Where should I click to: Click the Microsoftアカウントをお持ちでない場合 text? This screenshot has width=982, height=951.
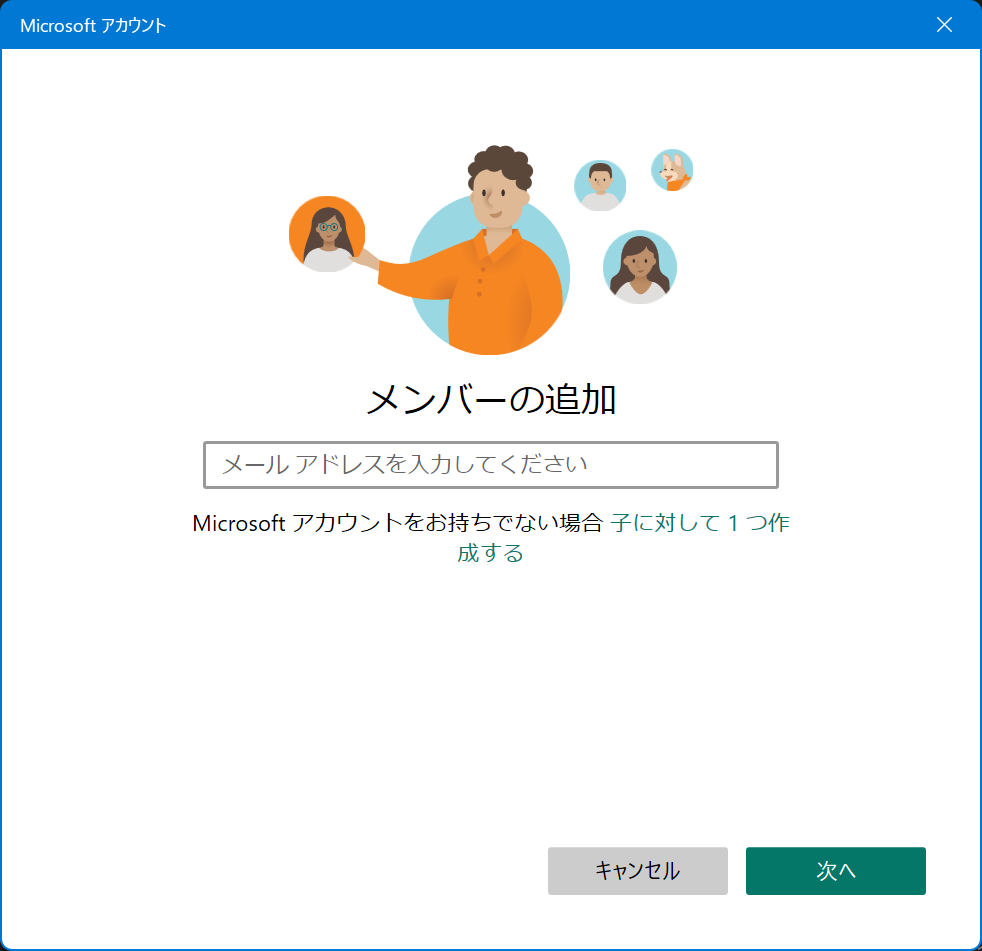coord(398,523)
